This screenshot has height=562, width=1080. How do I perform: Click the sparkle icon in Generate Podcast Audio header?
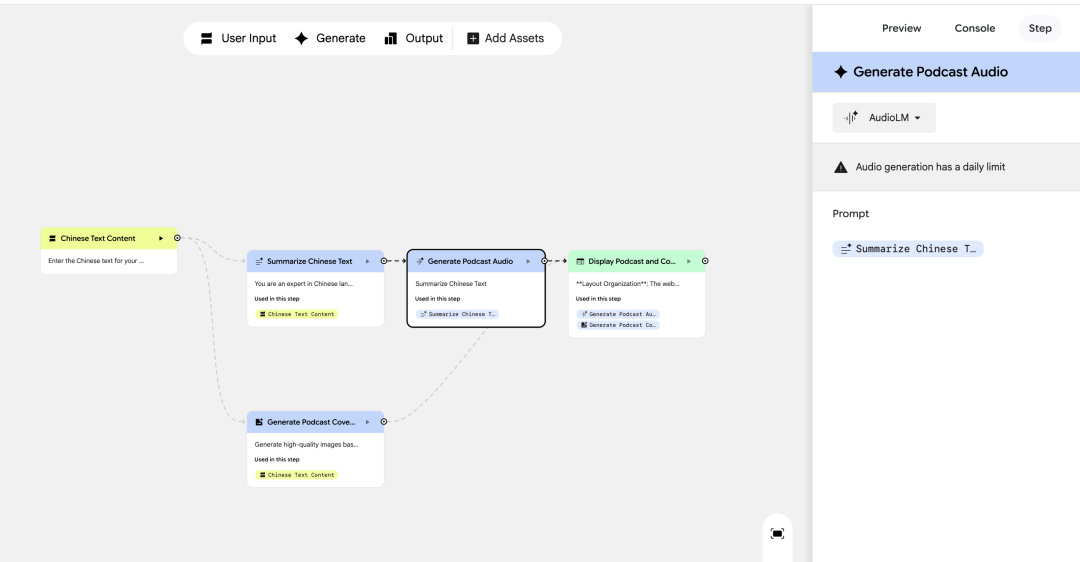click(x=840, y=72)
